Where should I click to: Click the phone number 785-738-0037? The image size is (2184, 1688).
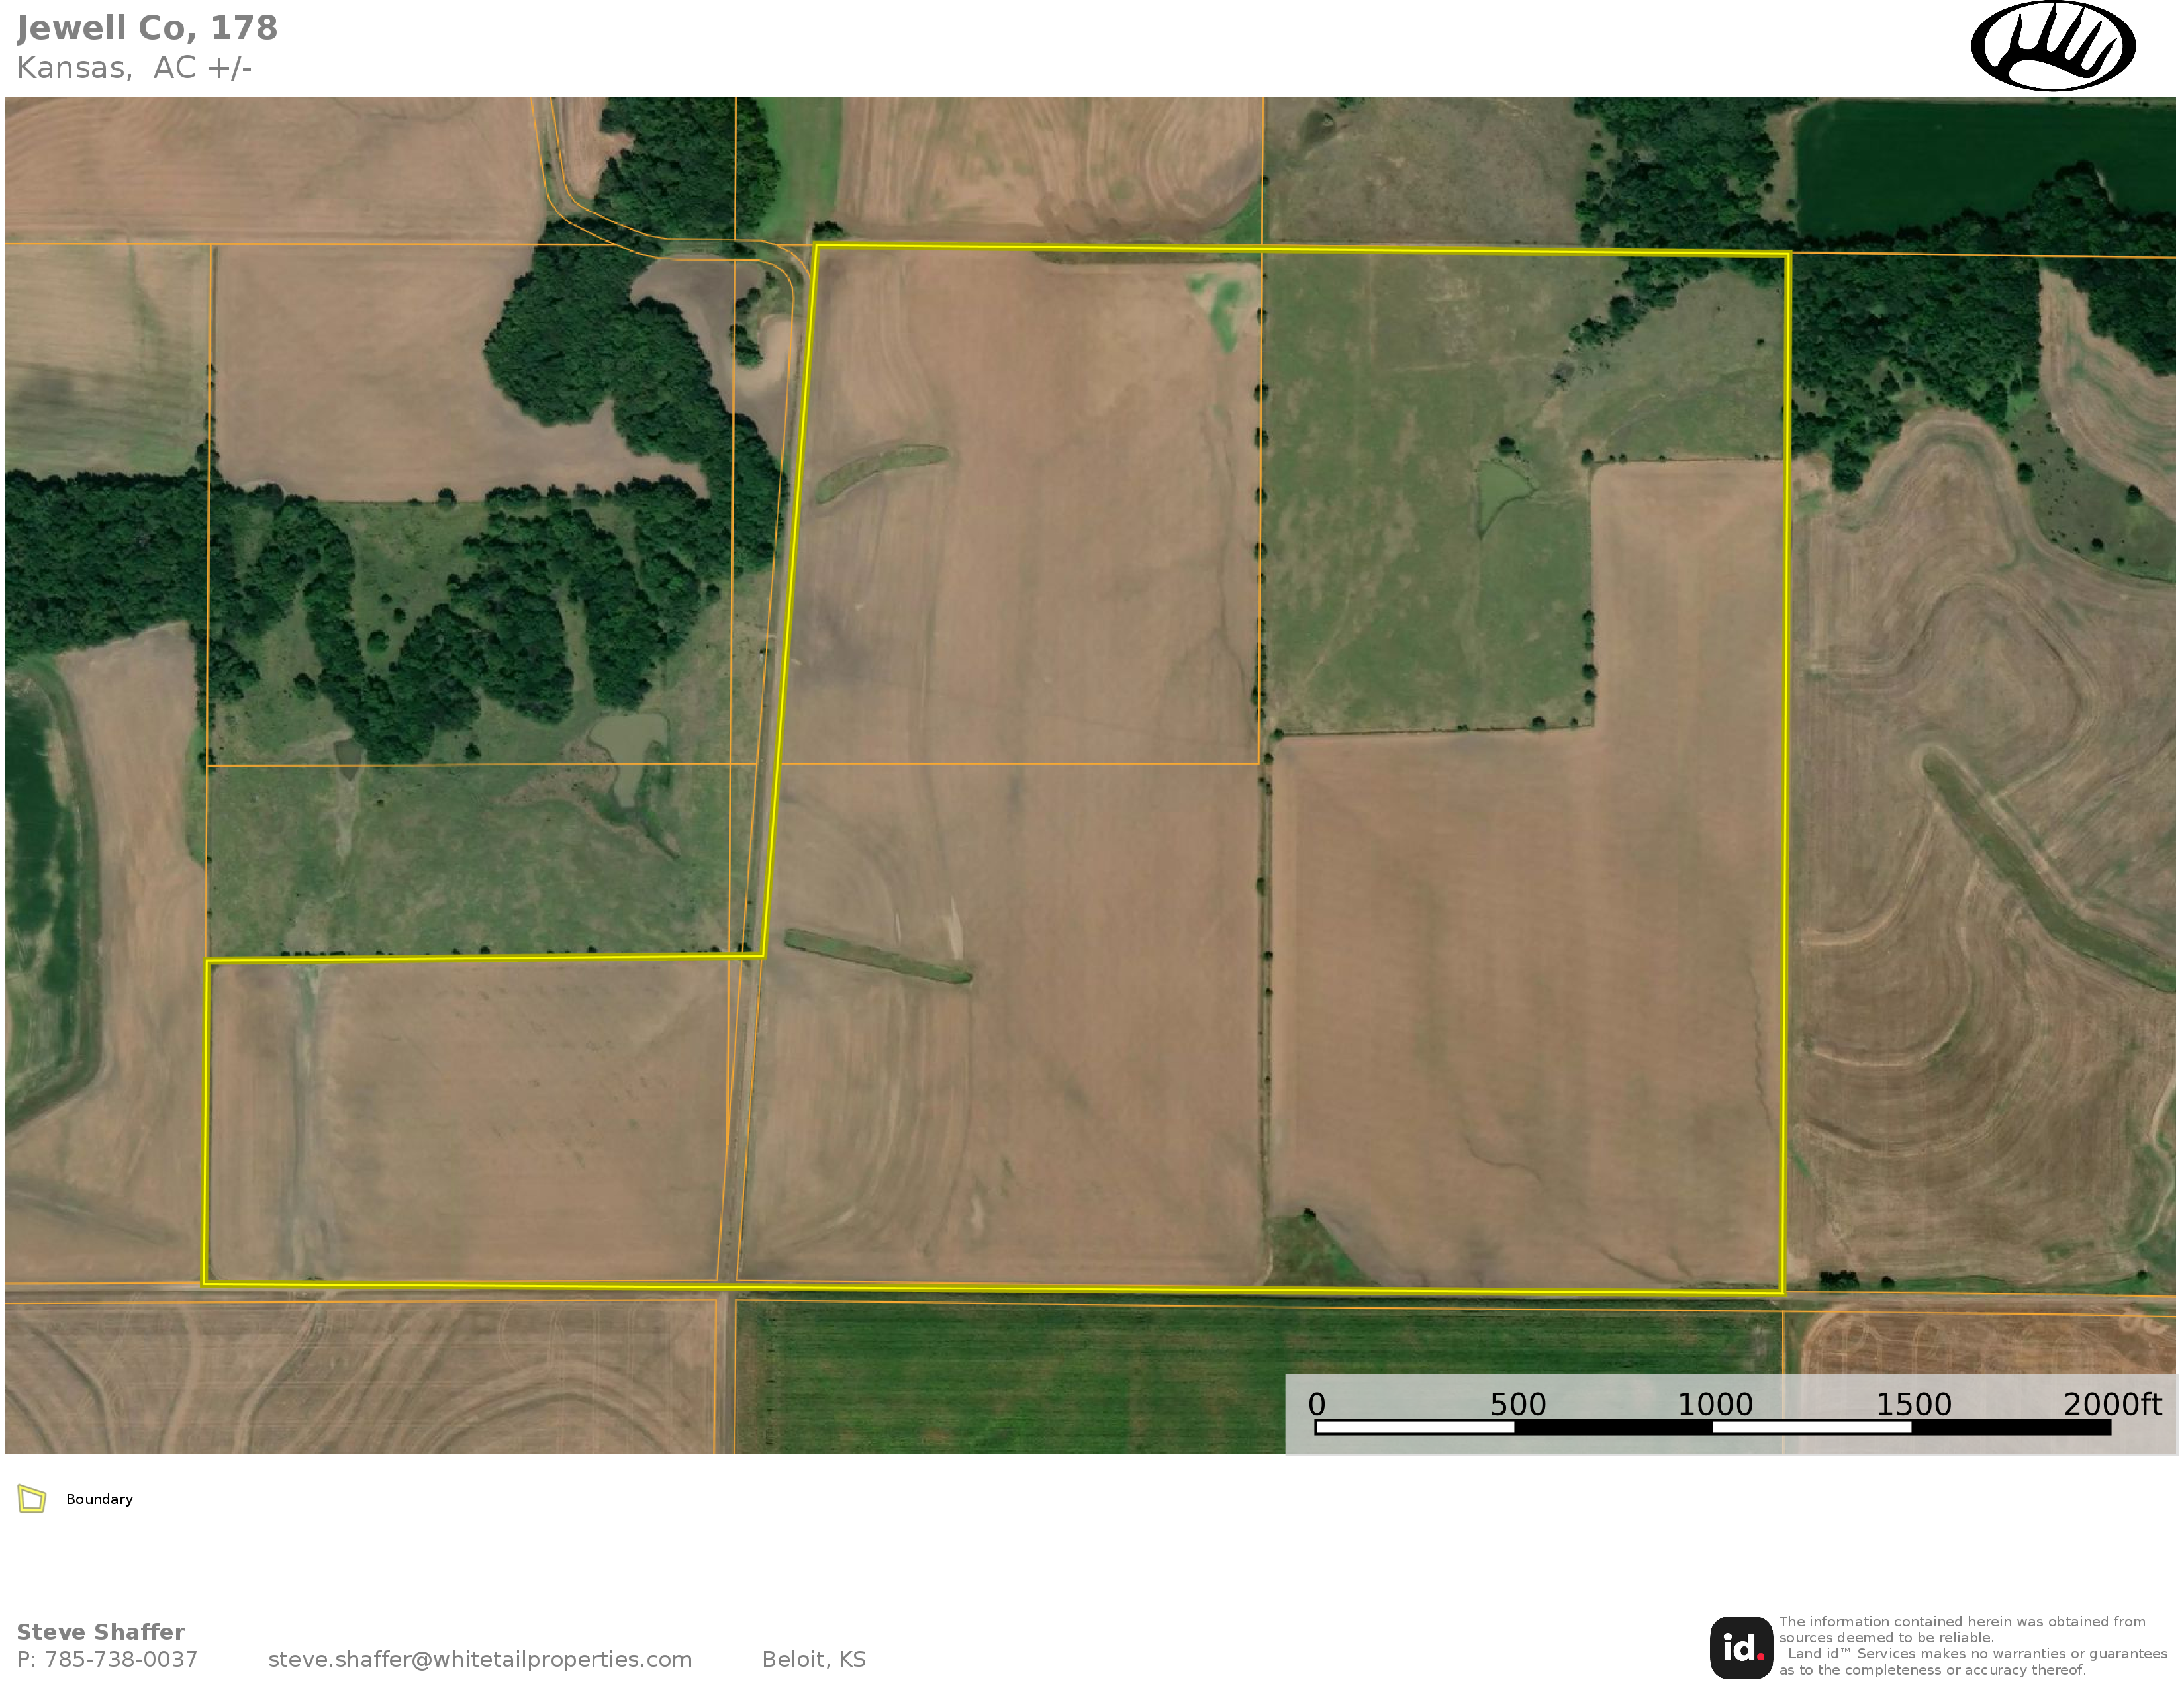coord(121,1660)
